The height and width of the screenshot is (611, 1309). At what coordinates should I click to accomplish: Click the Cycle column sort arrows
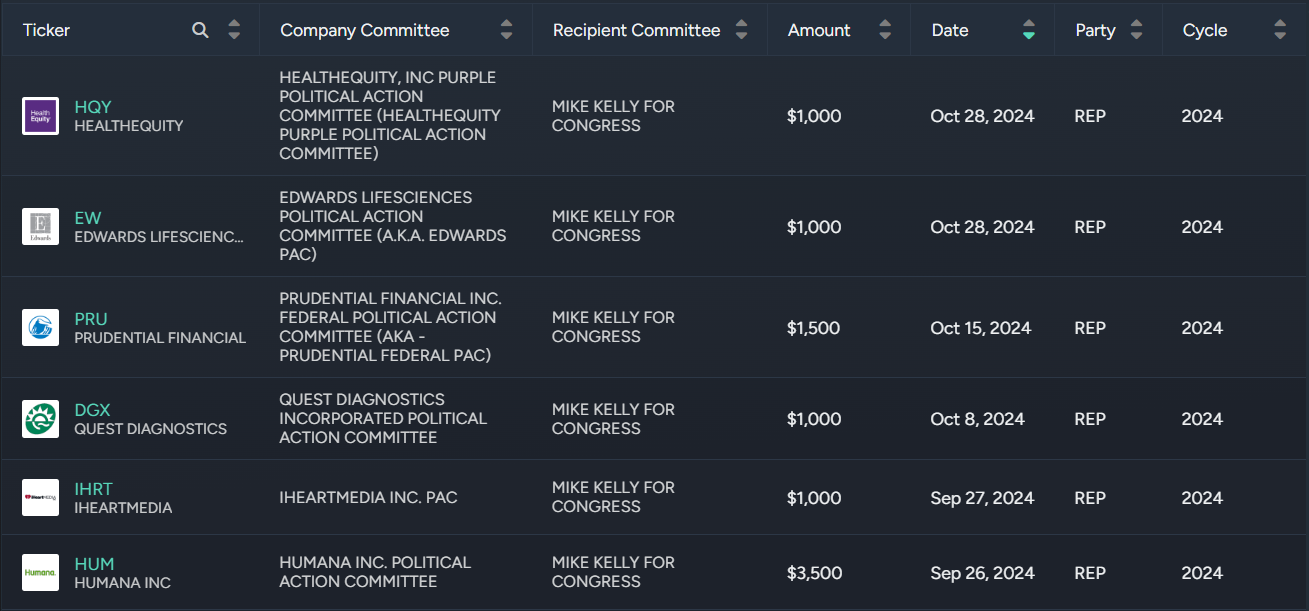(x=1280, y=30)
